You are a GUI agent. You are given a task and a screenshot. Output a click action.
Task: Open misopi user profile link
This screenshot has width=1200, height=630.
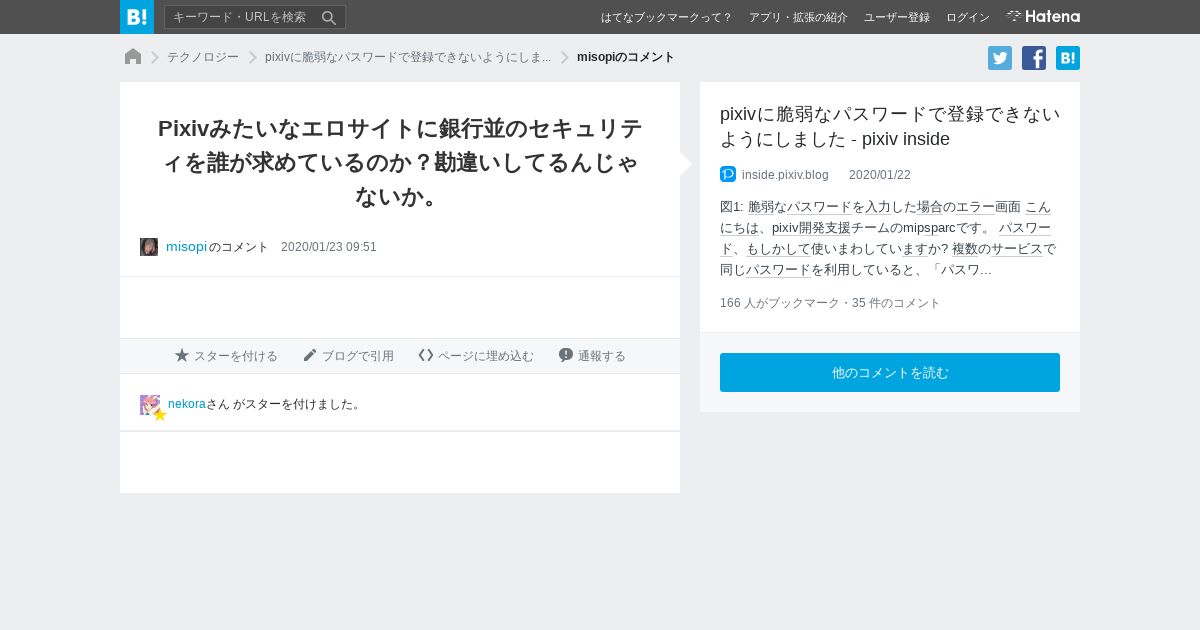pos(186,247)
